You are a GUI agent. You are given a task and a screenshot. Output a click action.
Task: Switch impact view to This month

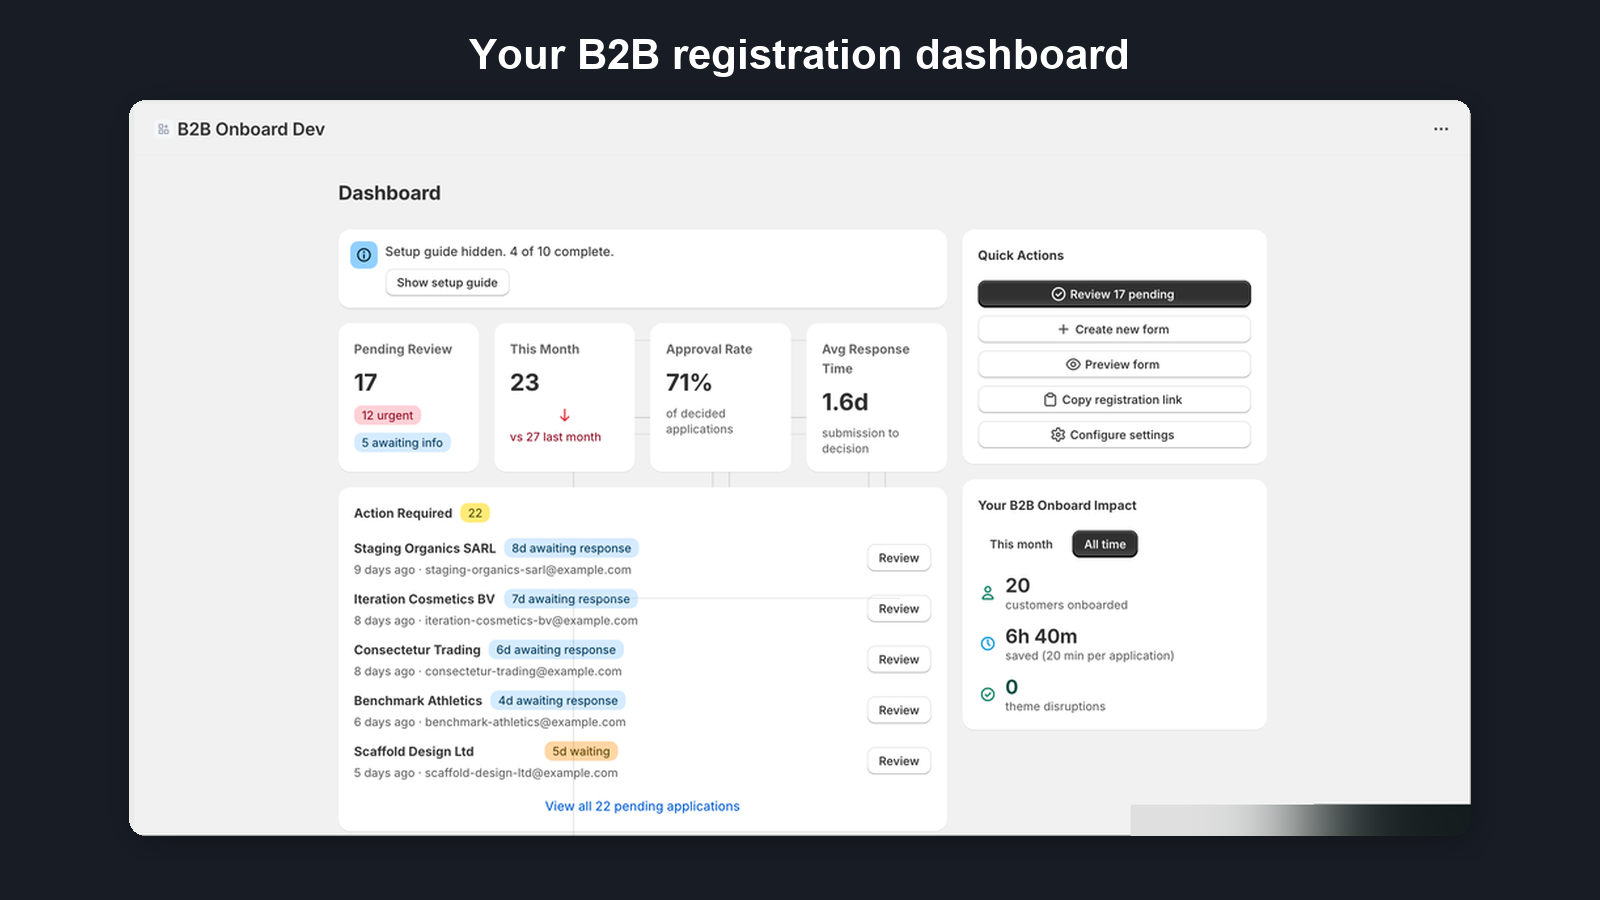pyautogui.click(x=1020, y=544)
